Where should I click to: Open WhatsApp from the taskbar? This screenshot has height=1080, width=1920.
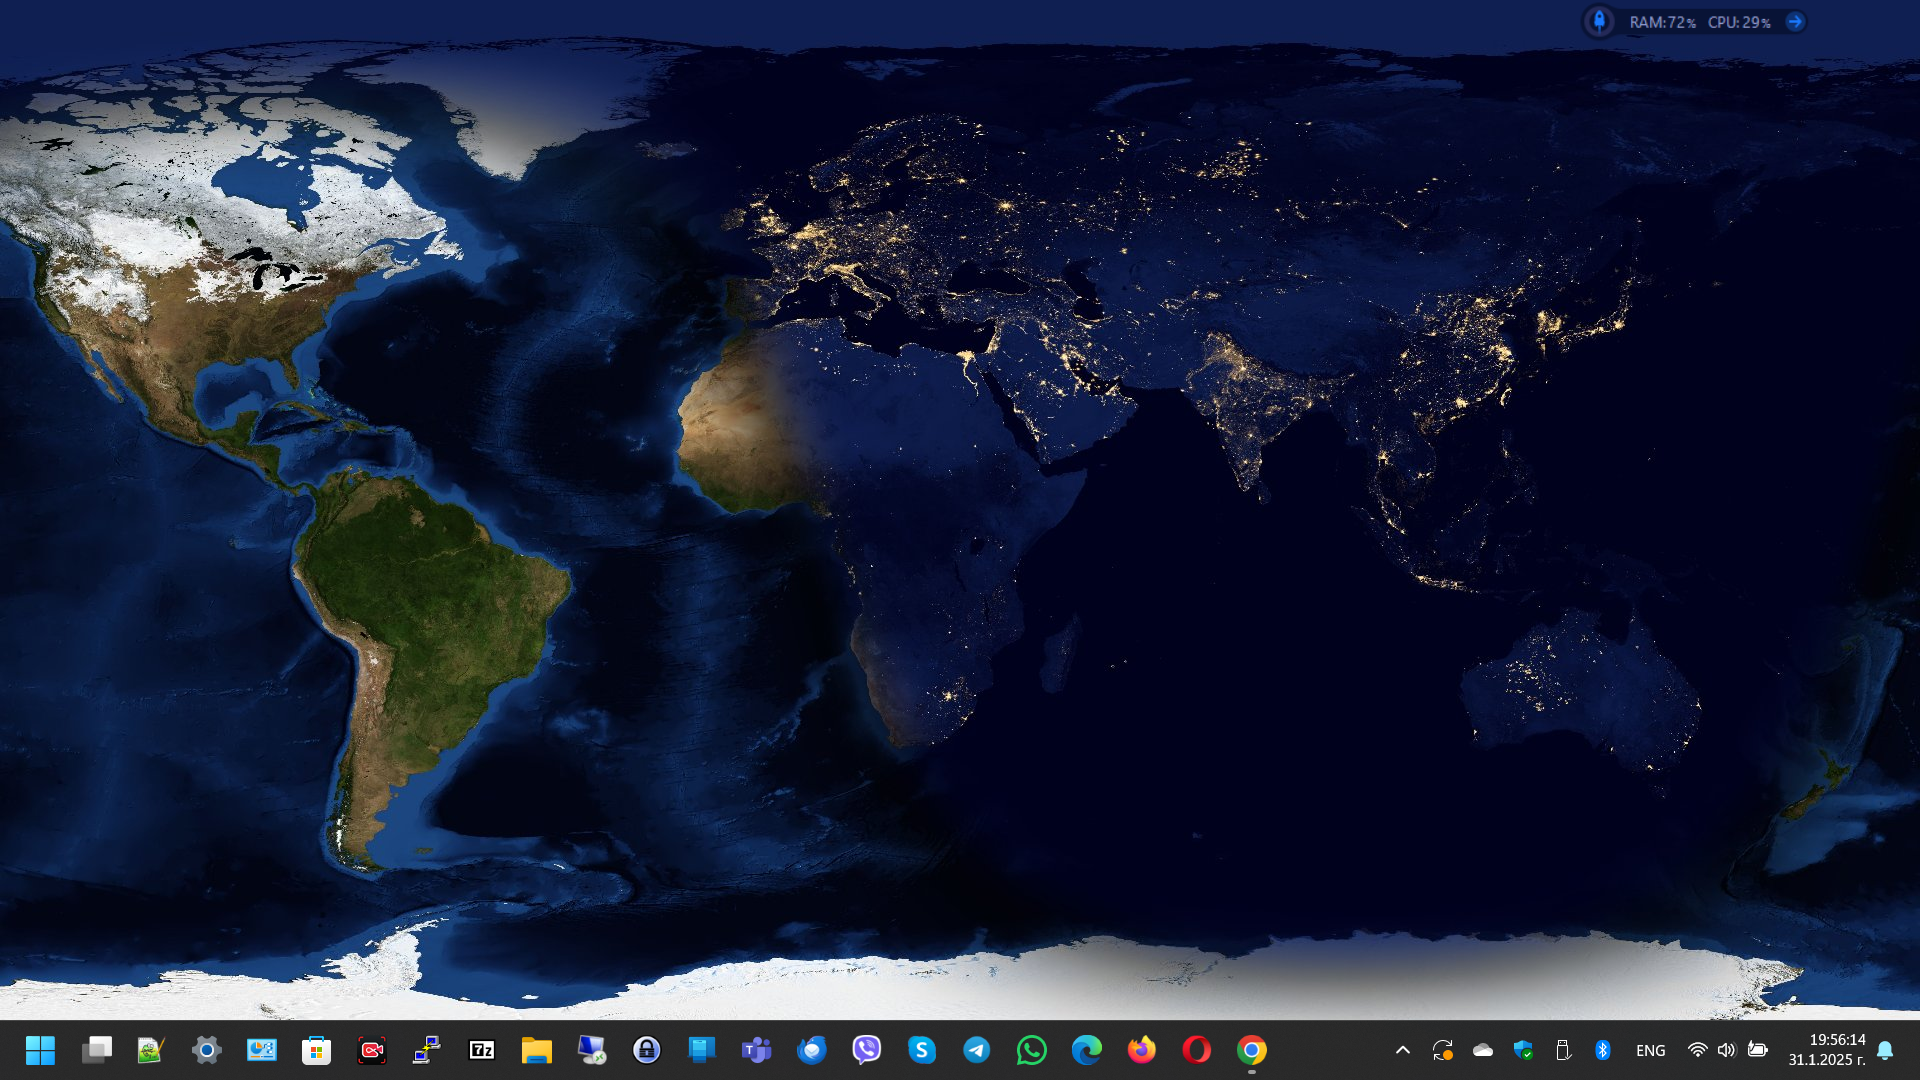(1032, 1050)
